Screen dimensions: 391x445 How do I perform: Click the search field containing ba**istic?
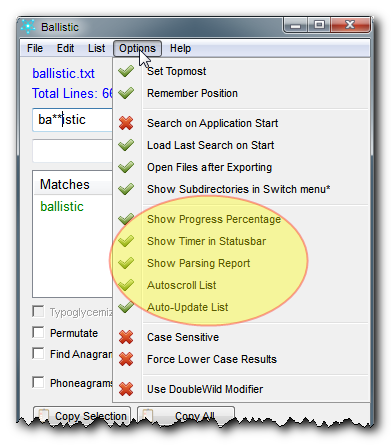click(73, 120)
